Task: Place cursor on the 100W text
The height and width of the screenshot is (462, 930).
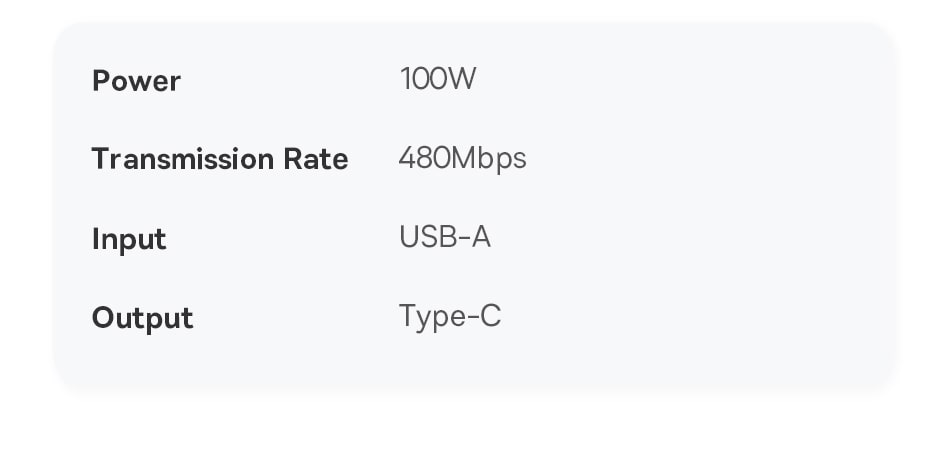Action: [437, 79]
